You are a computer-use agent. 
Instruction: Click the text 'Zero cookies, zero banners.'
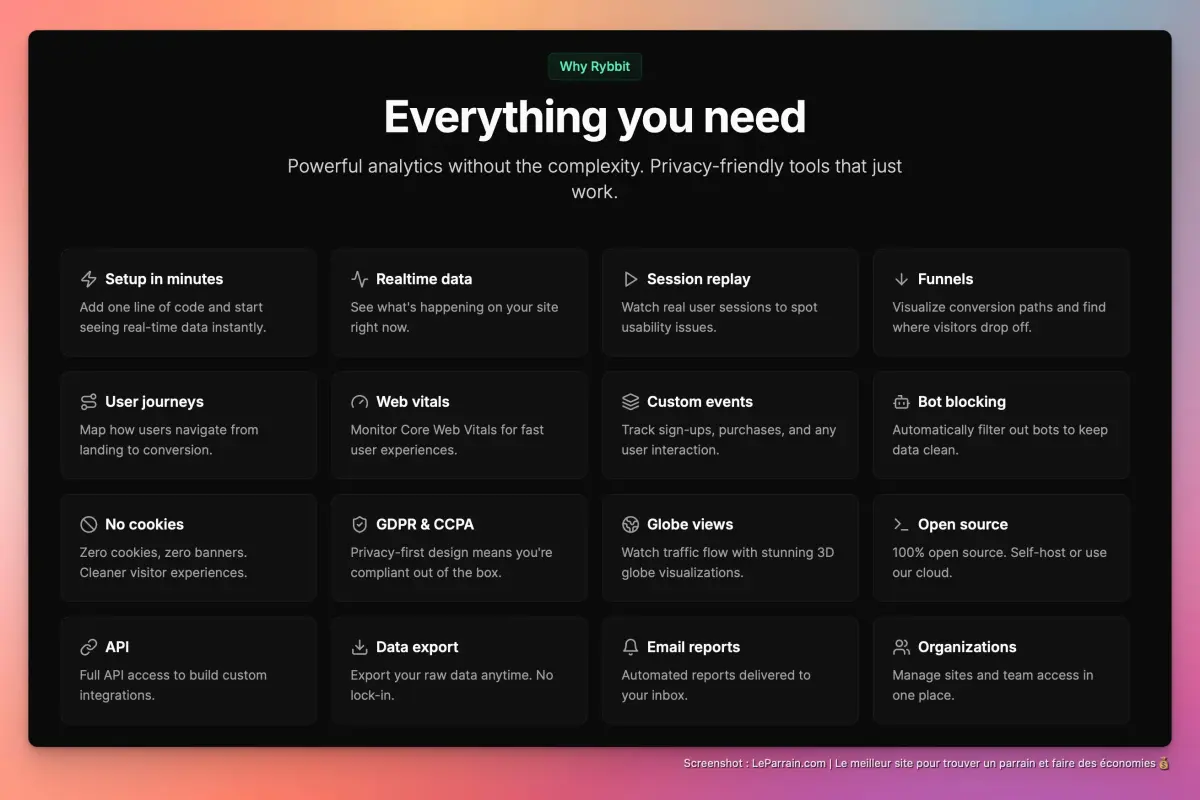(163, 552)
